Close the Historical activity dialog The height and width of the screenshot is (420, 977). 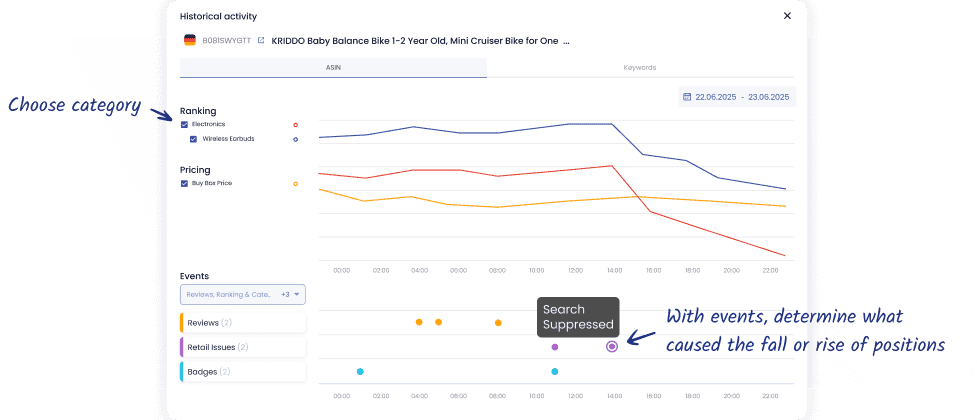click(x=787, y=16)
